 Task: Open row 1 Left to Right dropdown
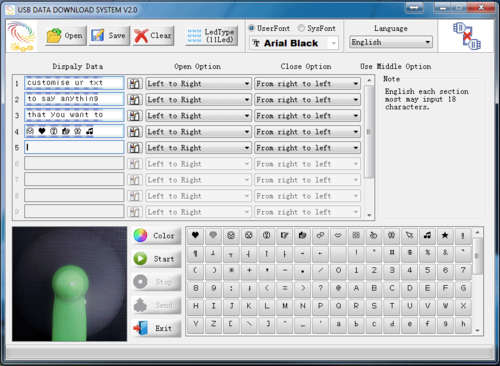[198, 84]
